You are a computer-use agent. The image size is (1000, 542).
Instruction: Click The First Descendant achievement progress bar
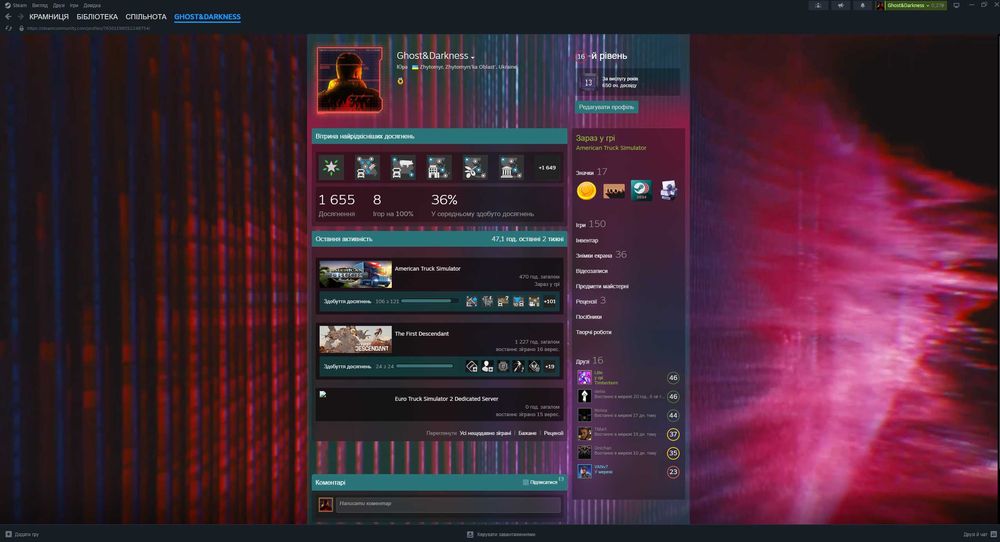click(x=424, y=366)
